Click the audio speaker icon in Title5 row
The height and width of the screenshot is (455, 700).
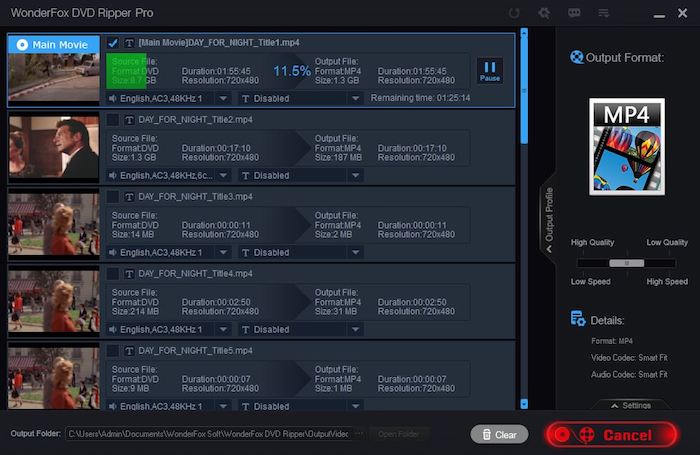coord(112,406)
